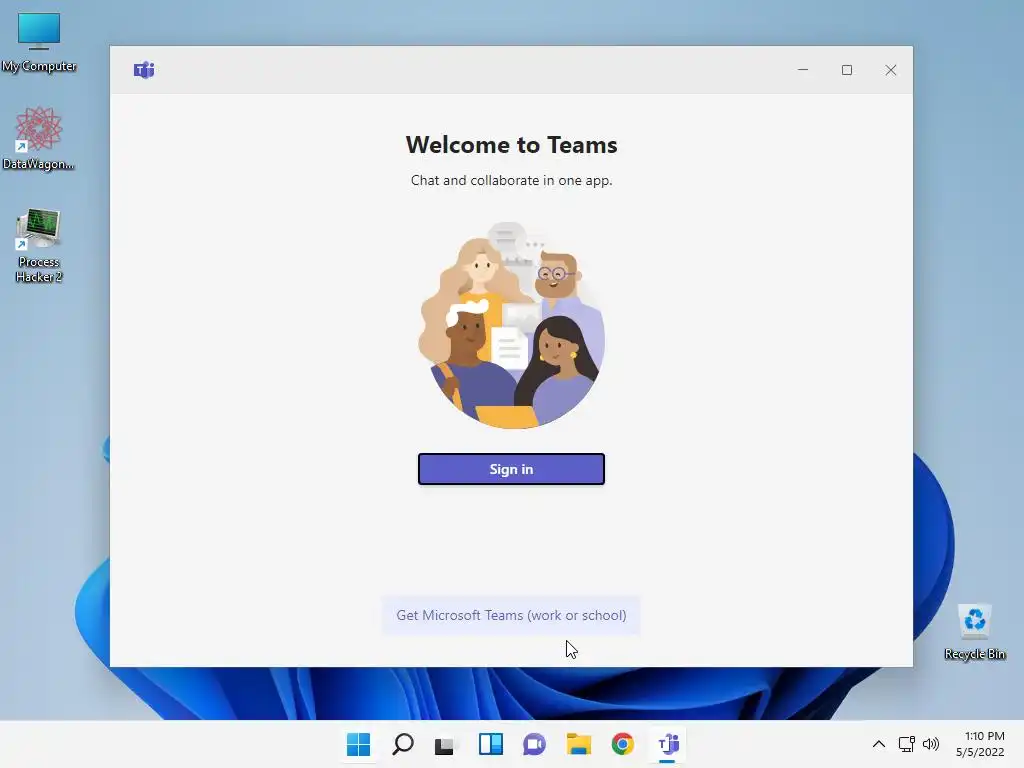This screenshot has height=768, width=1024.
Task: Open taskbar Search
Action: click(402, 744)
